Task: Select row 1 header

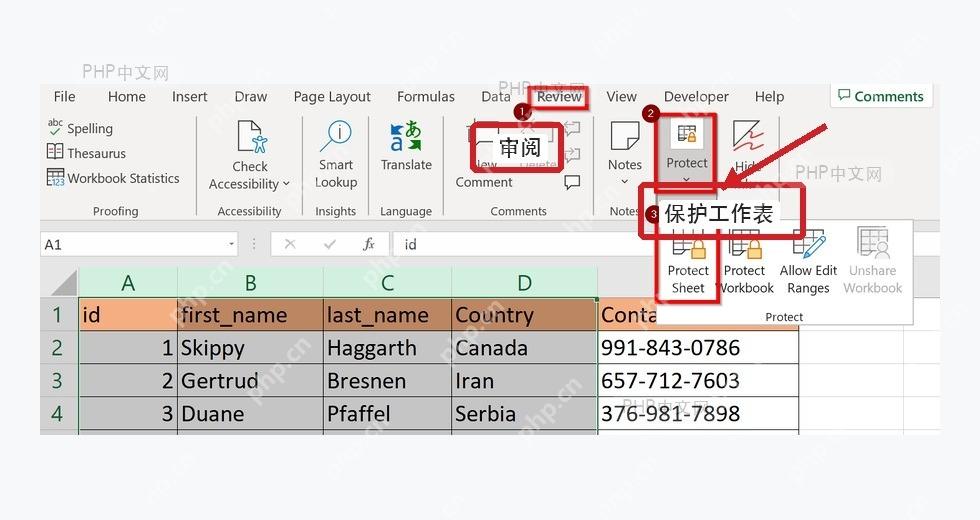Action: (58, 314)
